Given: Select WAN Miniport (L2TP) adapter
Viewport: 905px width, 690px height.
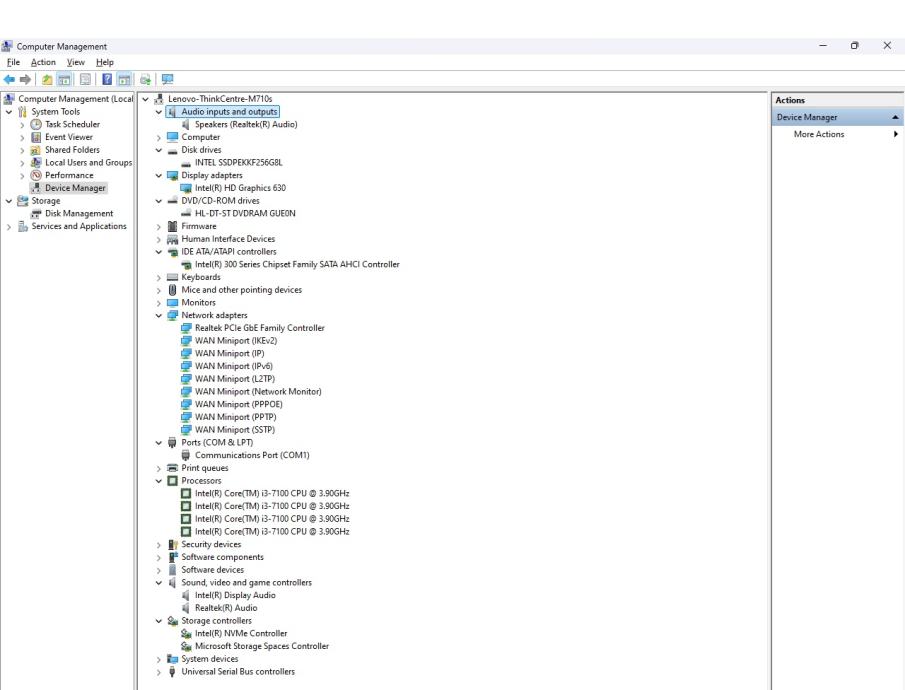Looking at the screenshot, I should click(x=234, y=379).
